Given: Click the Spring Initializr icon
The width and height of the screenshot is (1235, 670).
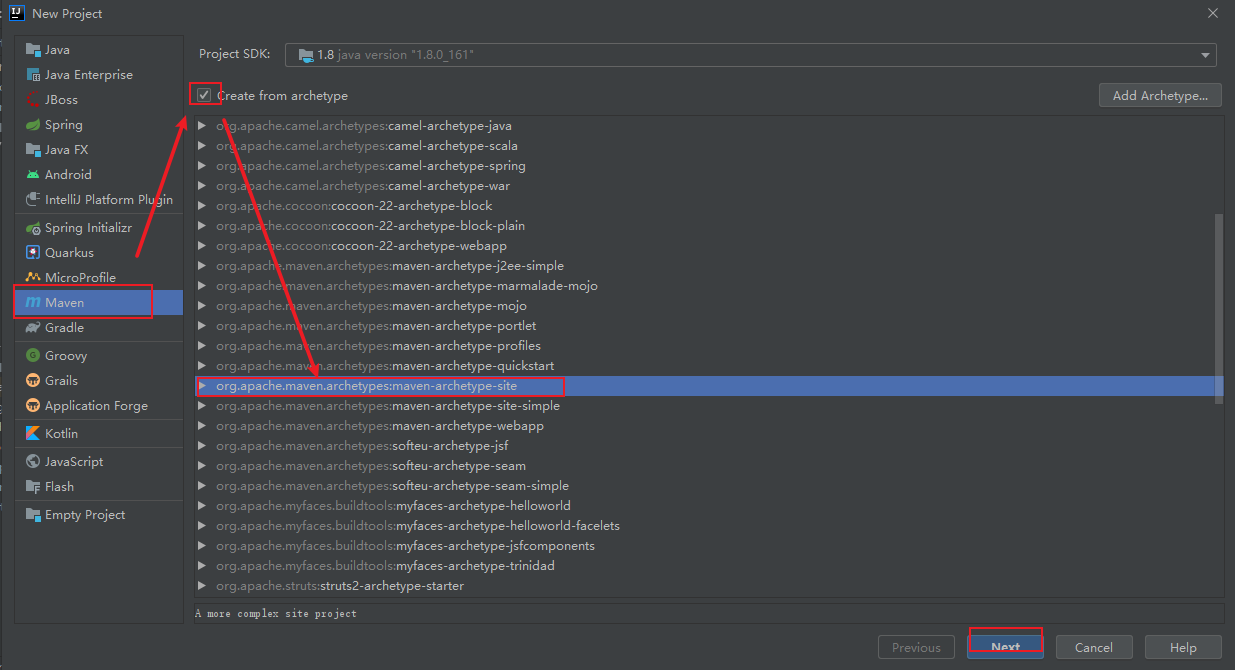Looking at the screenshot, I should coord(33,228).
